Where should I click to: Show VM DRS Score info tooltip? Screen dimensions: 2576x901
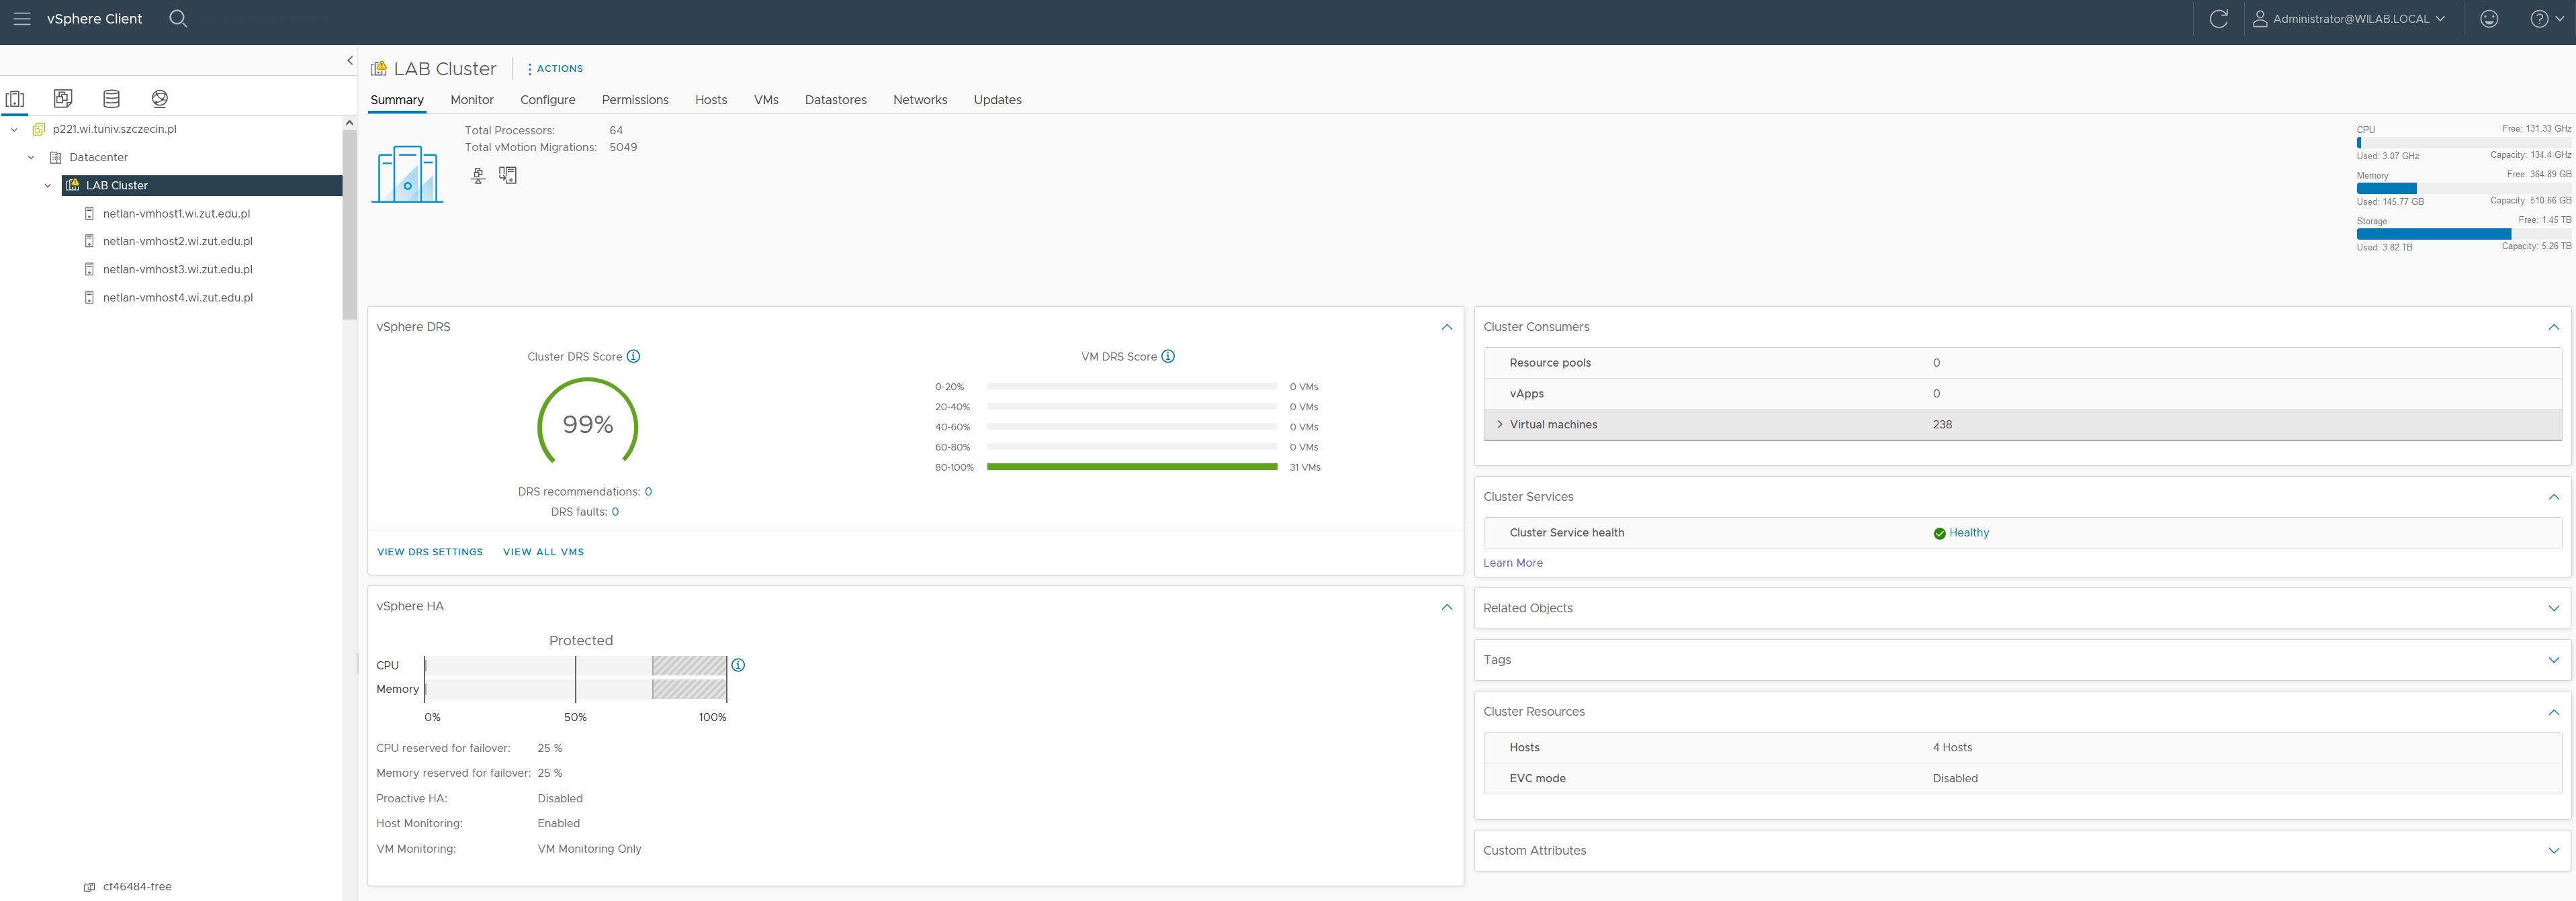coord(1168,356)
